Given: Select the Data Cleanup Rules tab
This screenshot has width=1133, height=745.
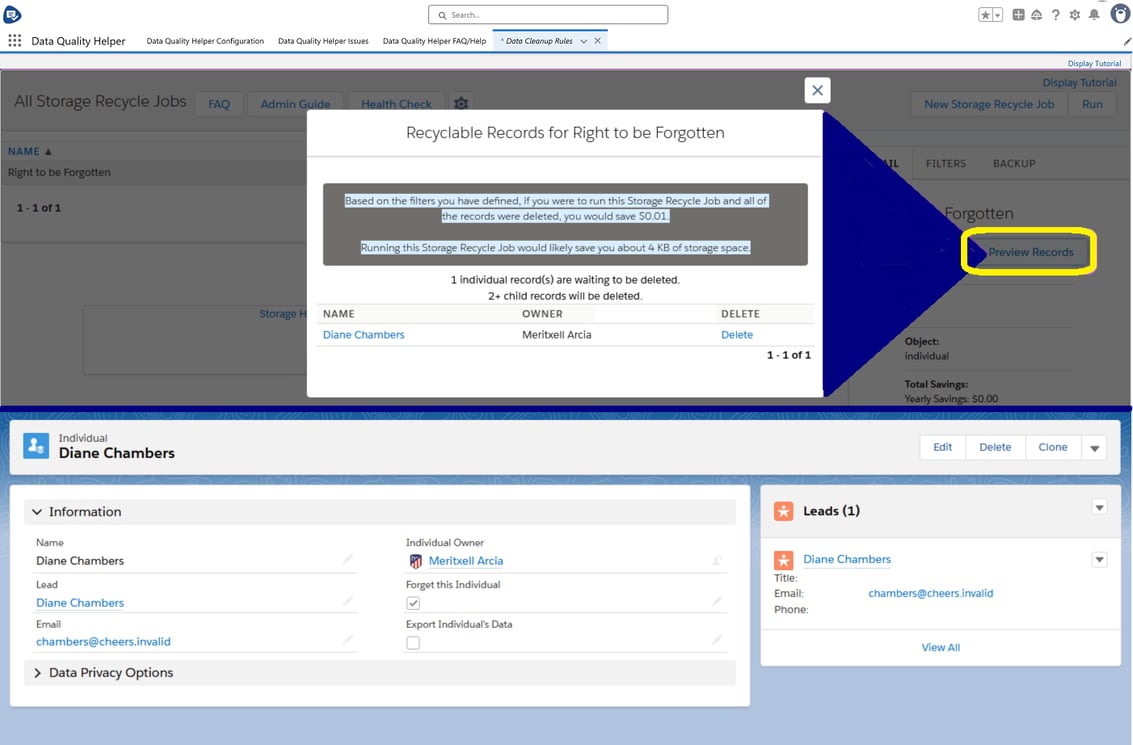Looking at the screenshot, I should (539, 41).
